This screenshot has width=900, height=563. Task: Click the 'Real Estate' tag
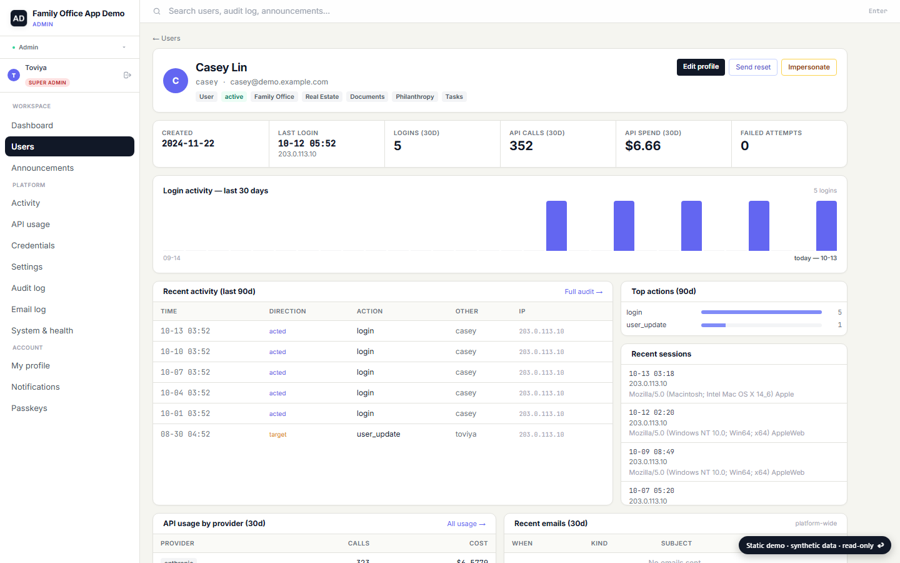322,96
